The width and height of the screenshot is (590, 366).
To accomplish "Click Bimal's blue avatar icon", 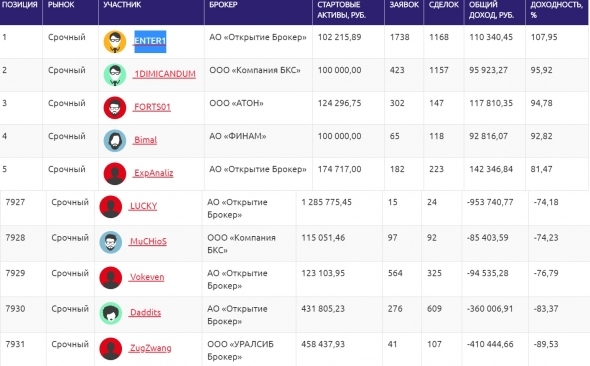I will click(x=115, y=141).
